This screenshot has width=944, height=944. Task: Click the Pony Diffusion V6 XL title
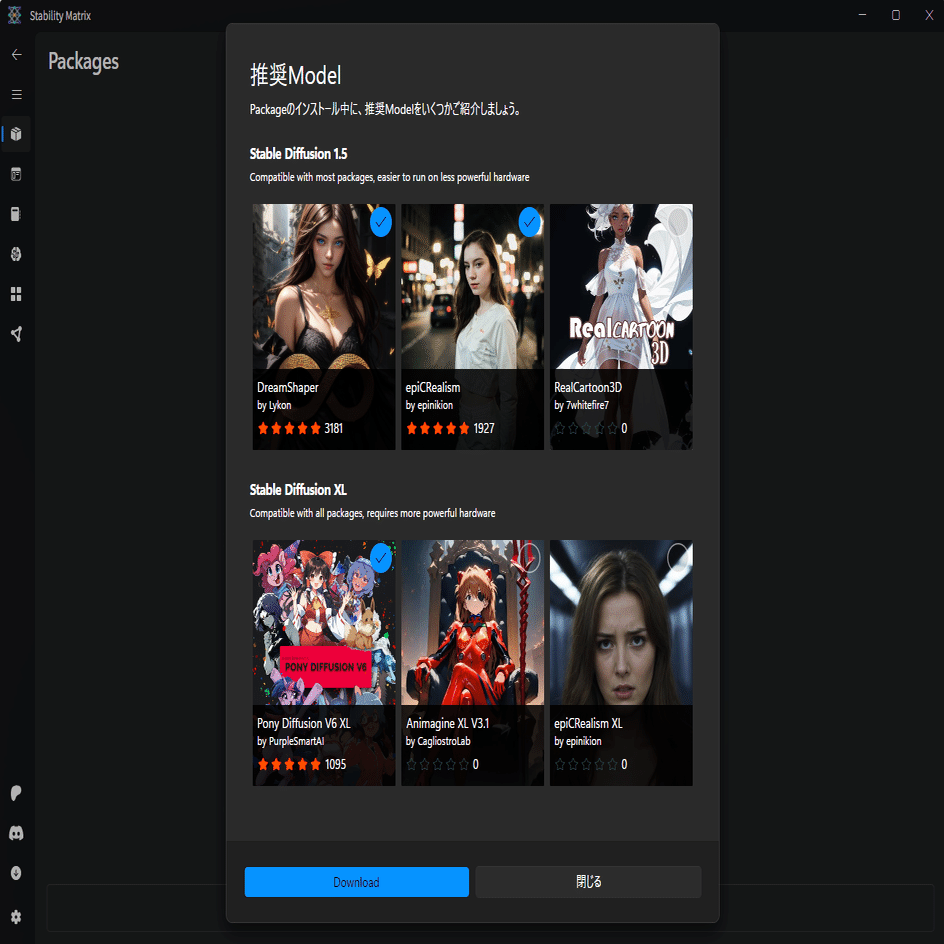303,723
